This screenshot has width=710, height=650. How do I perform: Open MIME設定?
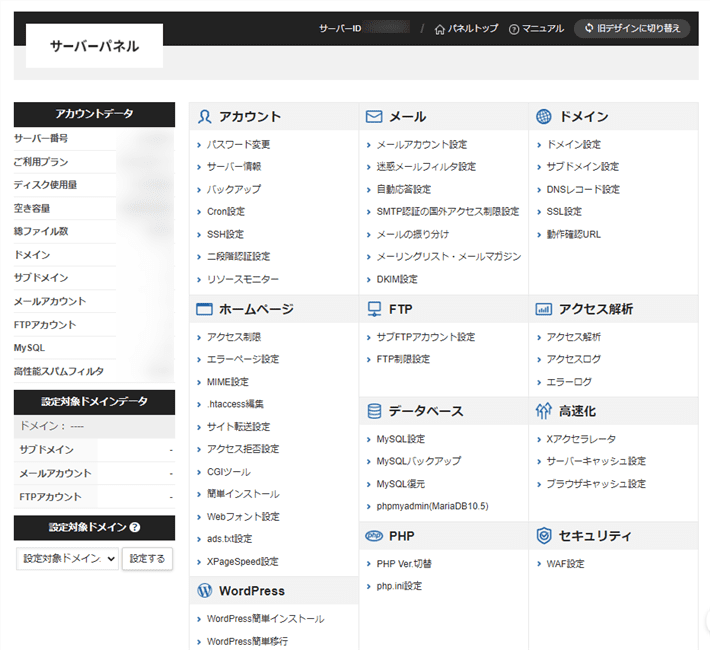pyautogui.click(x=228, y=382)
